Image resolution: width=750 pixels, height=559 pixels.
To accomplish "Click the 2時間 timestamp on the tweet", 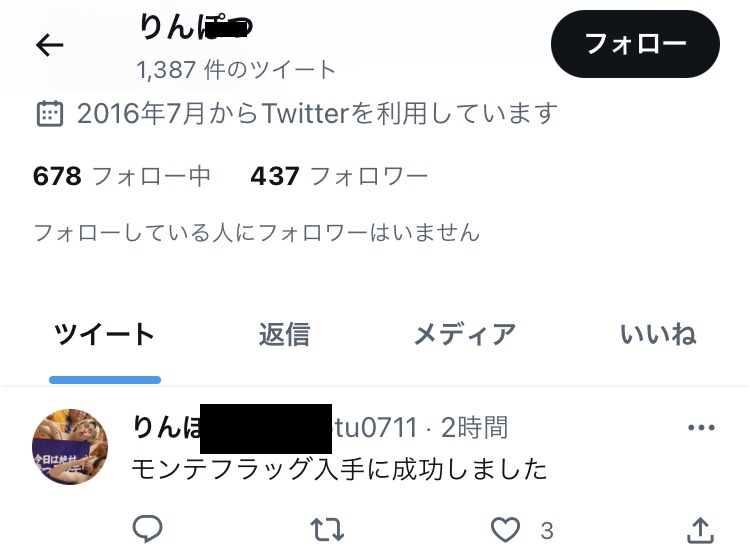I will (474, 427).
